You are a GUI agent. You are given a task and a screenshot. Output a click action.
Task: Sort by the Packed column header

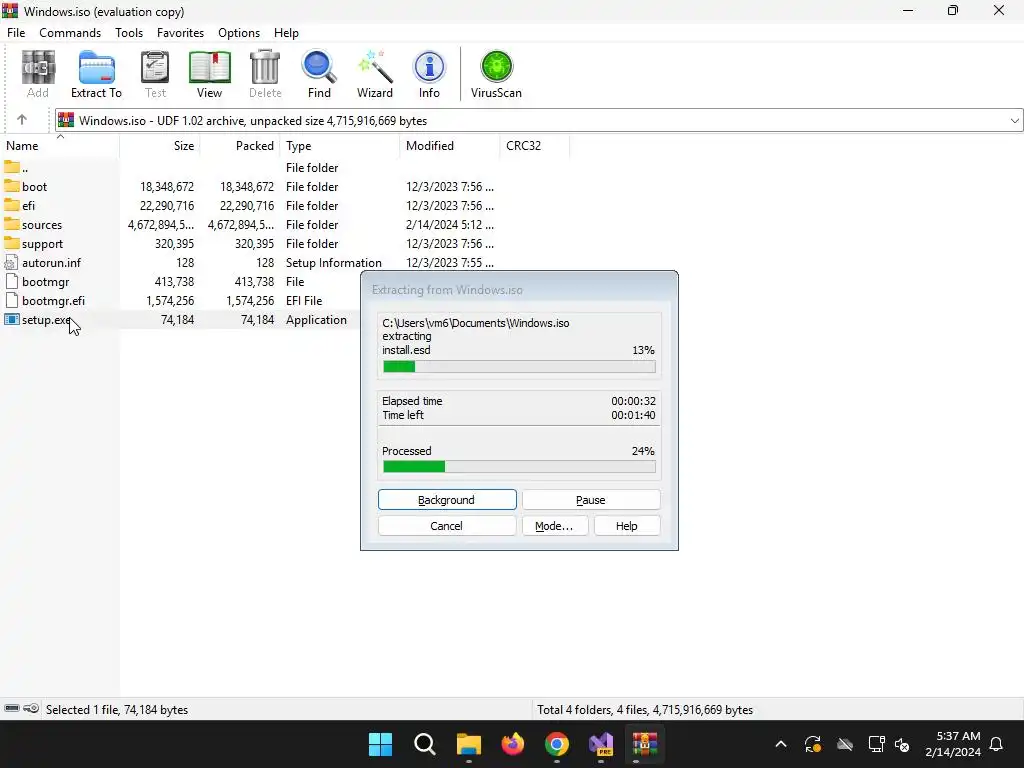pyautogui.click(x=240, y=146)
